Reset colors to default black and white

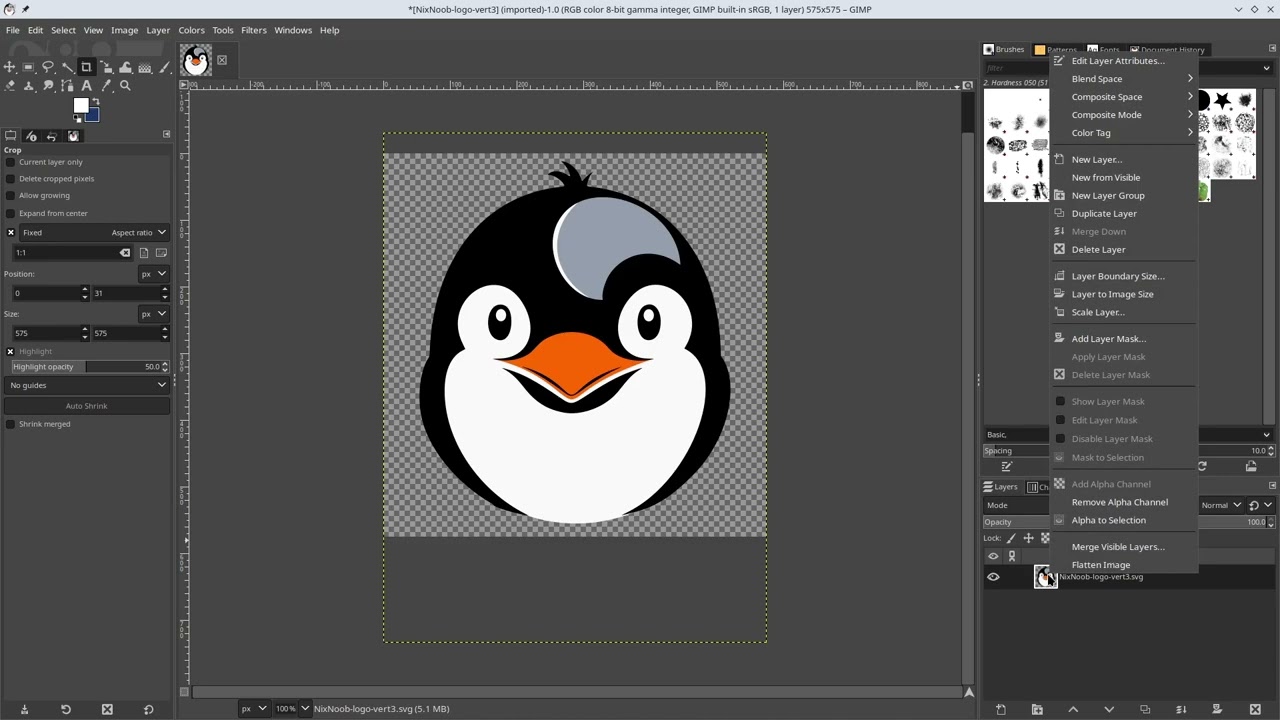(x=77, y=118)
